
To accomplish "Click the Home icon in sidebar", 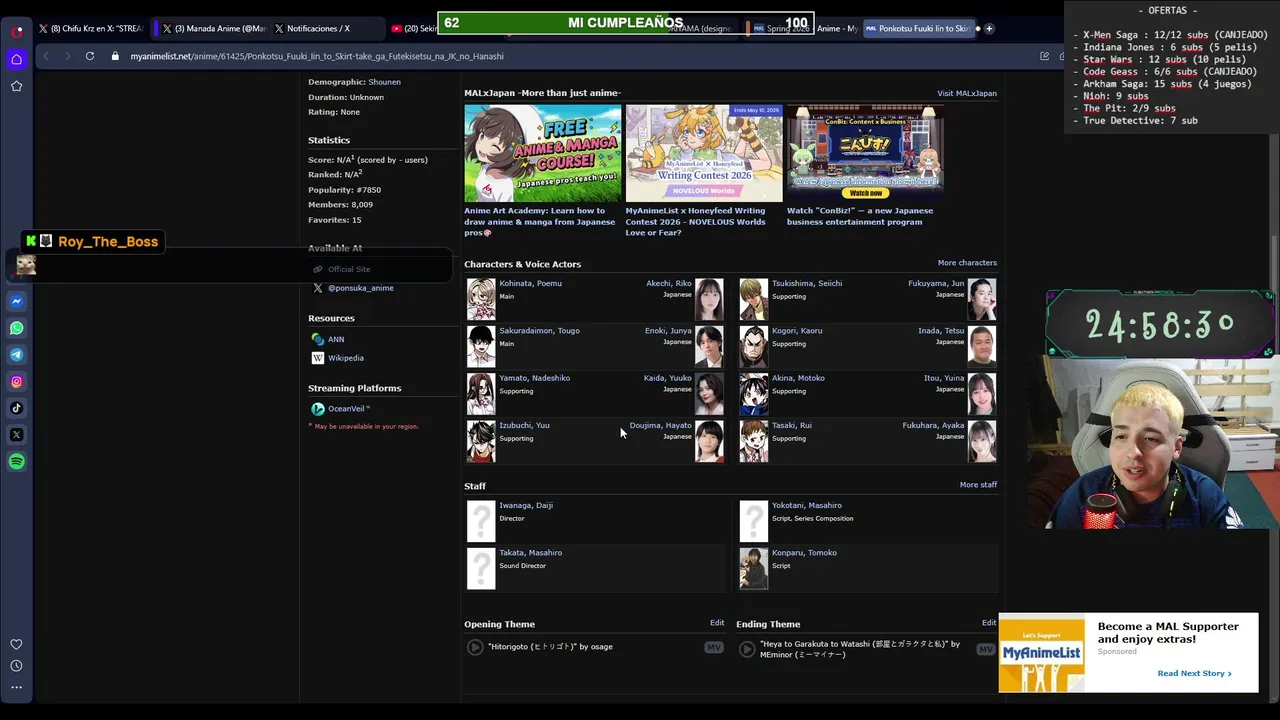I will tap(17, 59).
